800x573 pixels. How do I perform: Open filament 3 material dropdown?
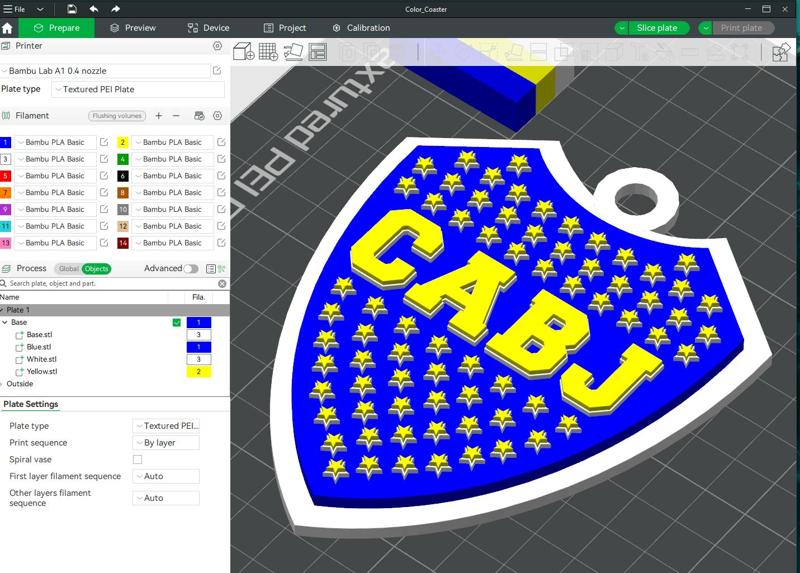point(55,159)
